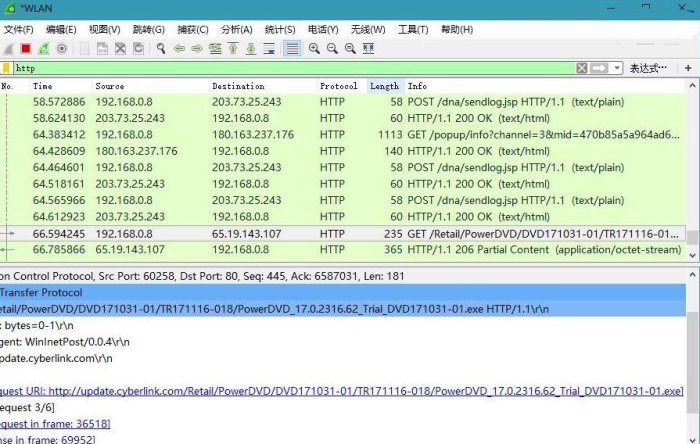Open the display filter history dropdown
Viewport: 700px width, 444px height.
pyautogui.click(x=617, y=68)
